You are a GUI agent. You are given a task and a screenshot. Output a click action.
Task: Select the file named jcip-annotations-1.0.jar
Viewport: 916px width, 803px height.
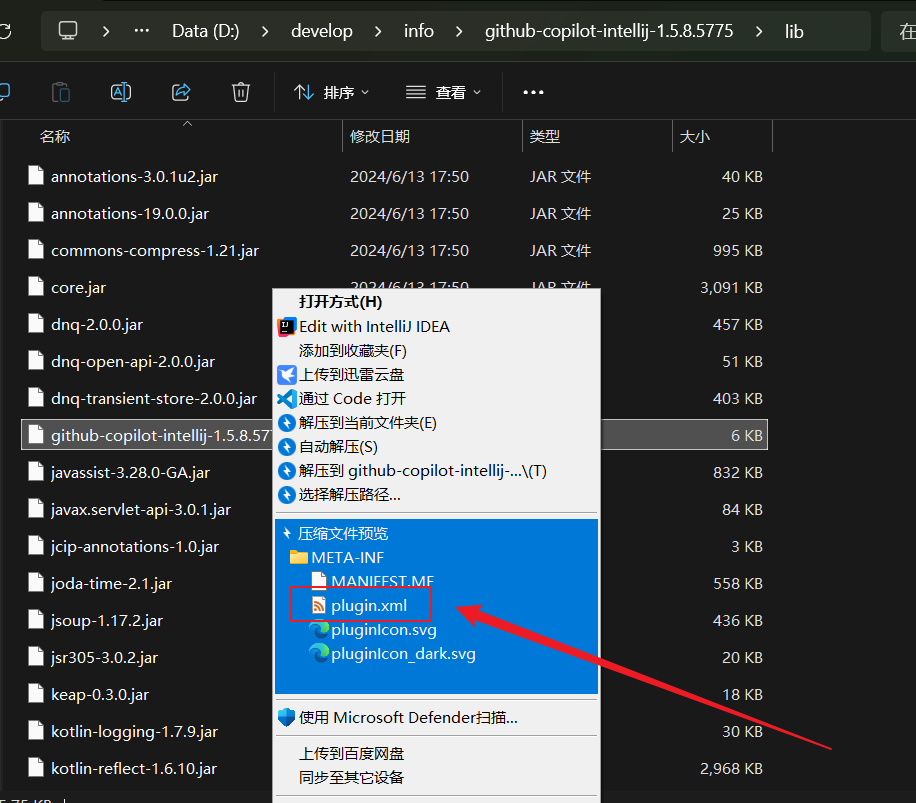[x=135, y=546]
